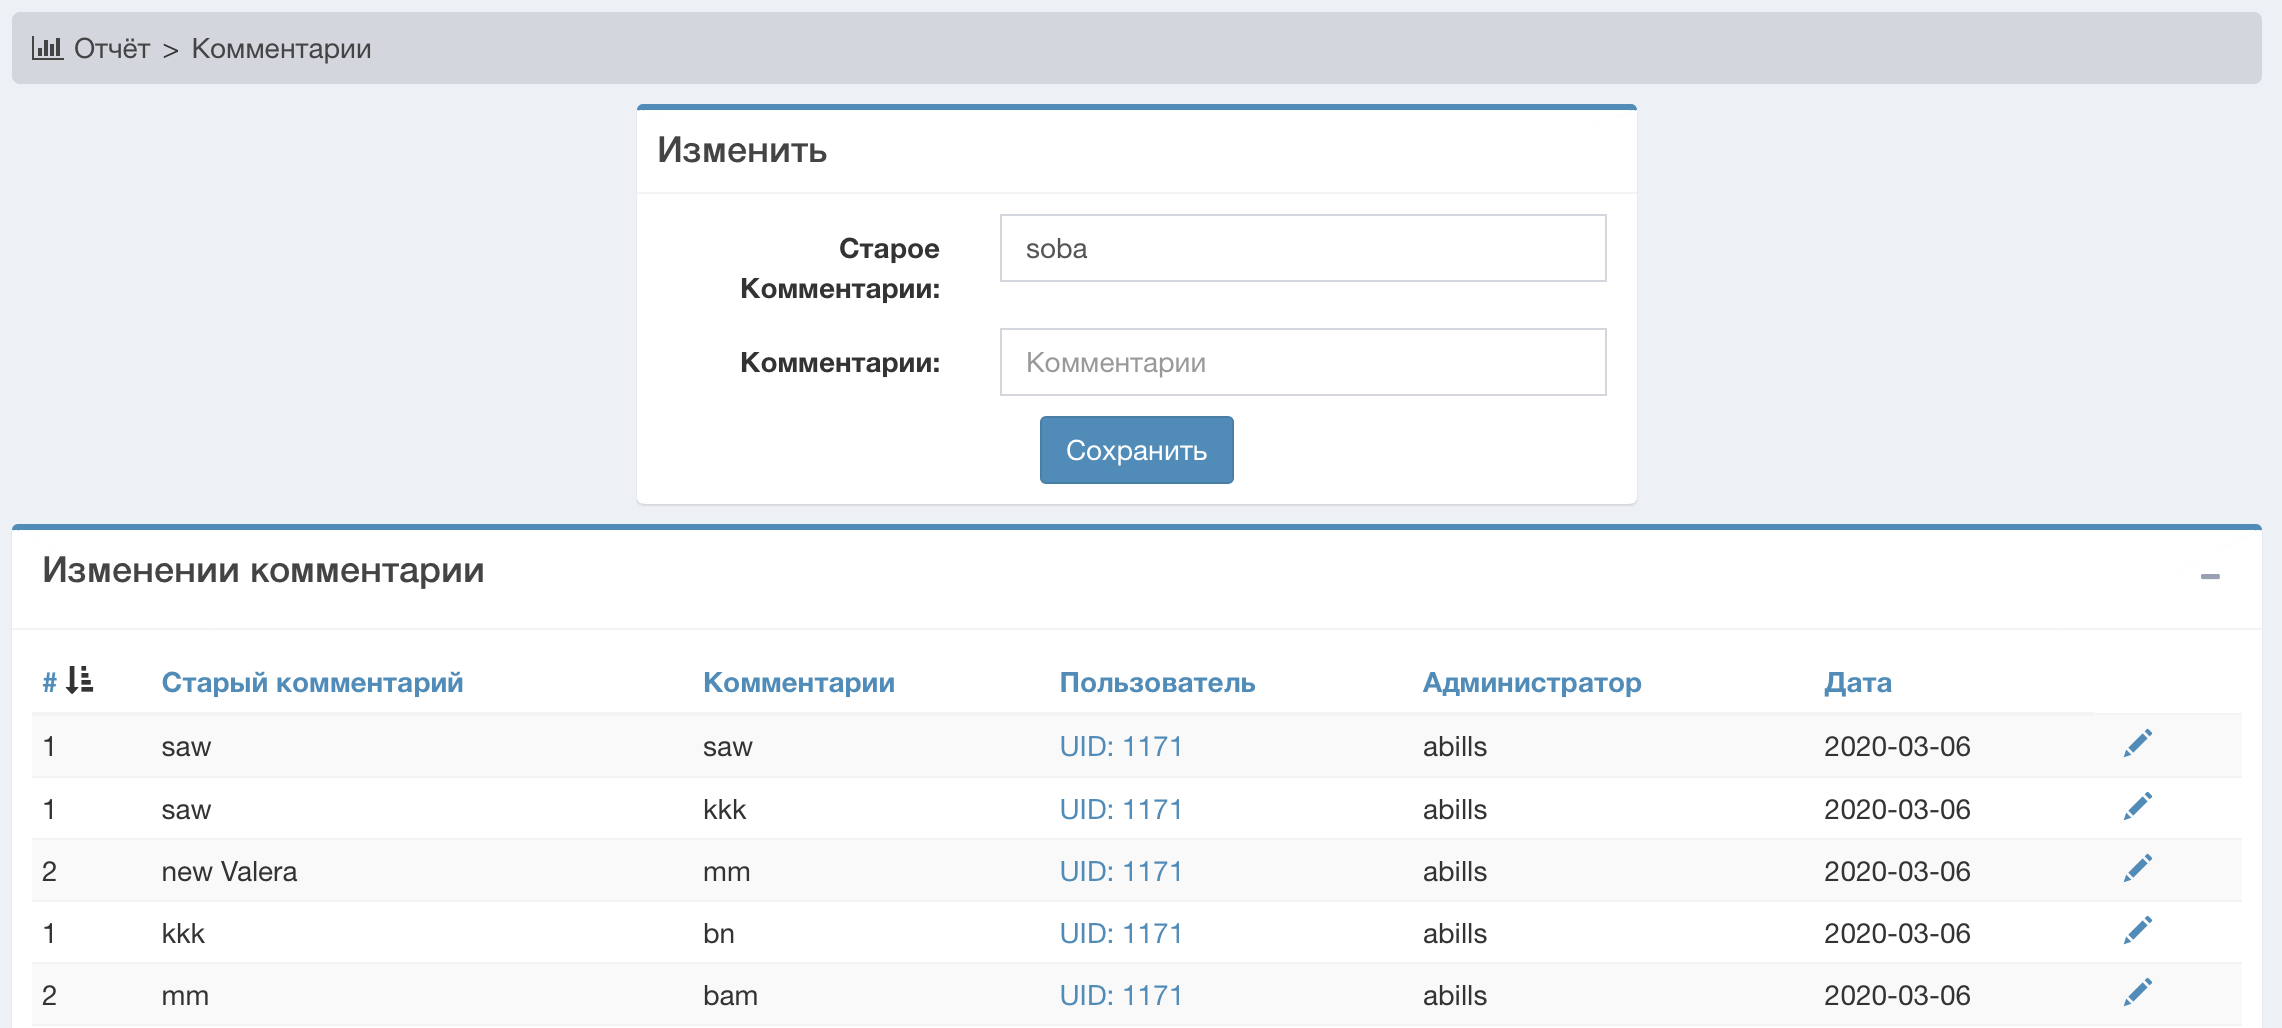Screen dimensions: 2282x1028
Task: Click pencil icon for kkk to bn row
Action: coord(2137,931)
